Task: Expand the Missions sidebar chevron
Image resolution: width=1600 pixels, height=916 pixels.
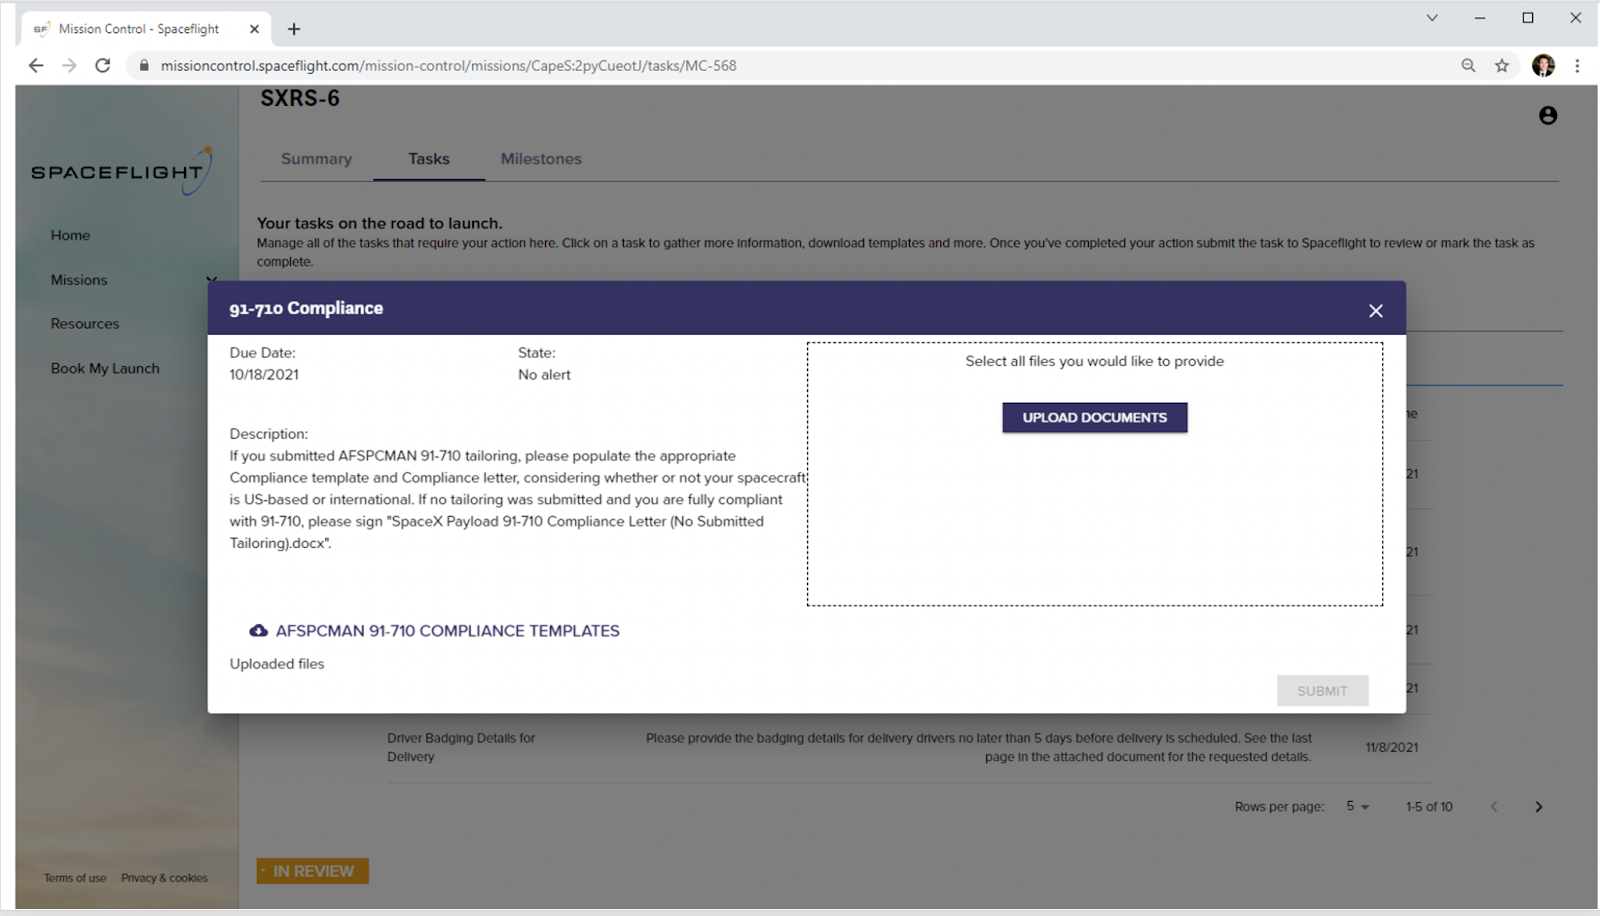Action: (211, 280)
